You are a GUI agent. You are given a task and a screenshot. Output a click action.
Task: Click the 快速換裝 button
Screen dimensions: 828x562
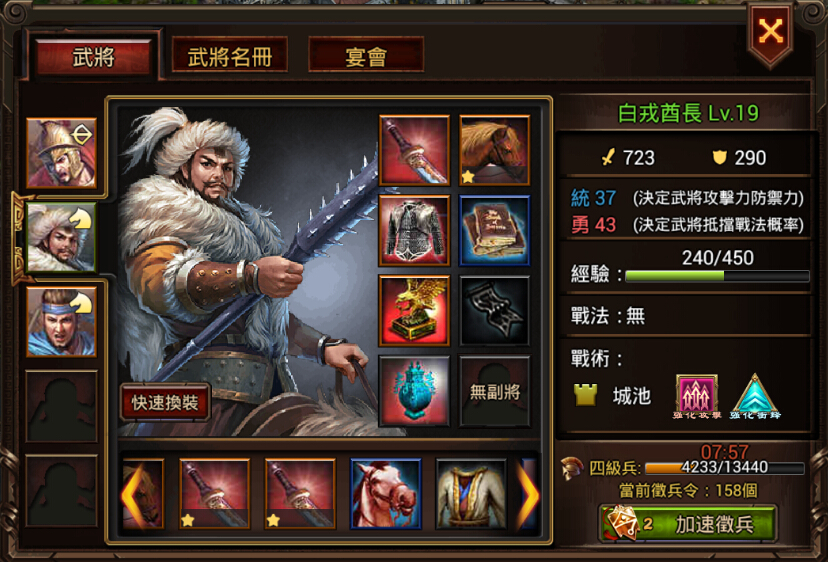(x=165, y=402)
